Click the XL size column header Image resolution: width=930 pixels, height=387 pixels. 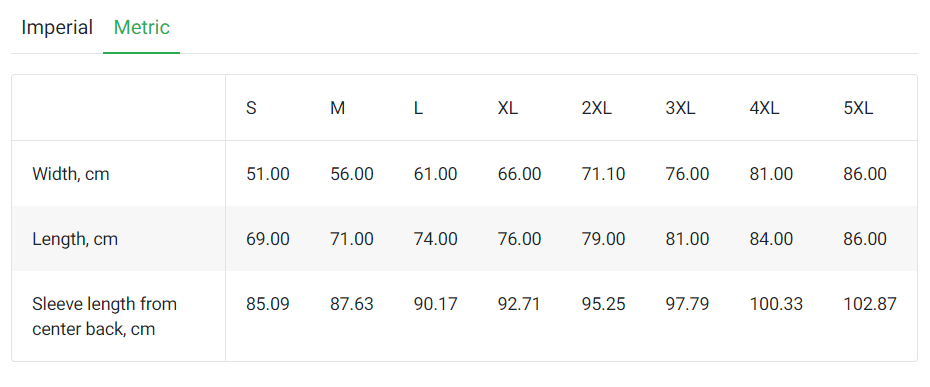click(508, 109)
